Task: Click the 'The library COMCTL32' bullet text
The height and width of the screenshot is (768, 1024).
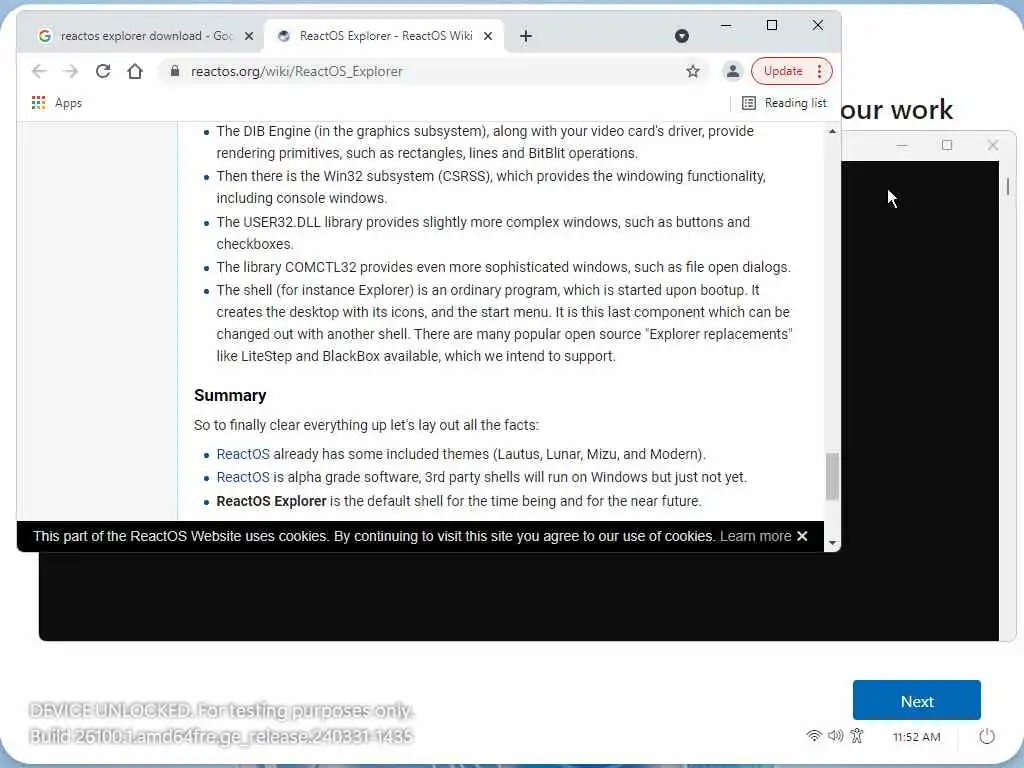Action: tap(504, 267)
